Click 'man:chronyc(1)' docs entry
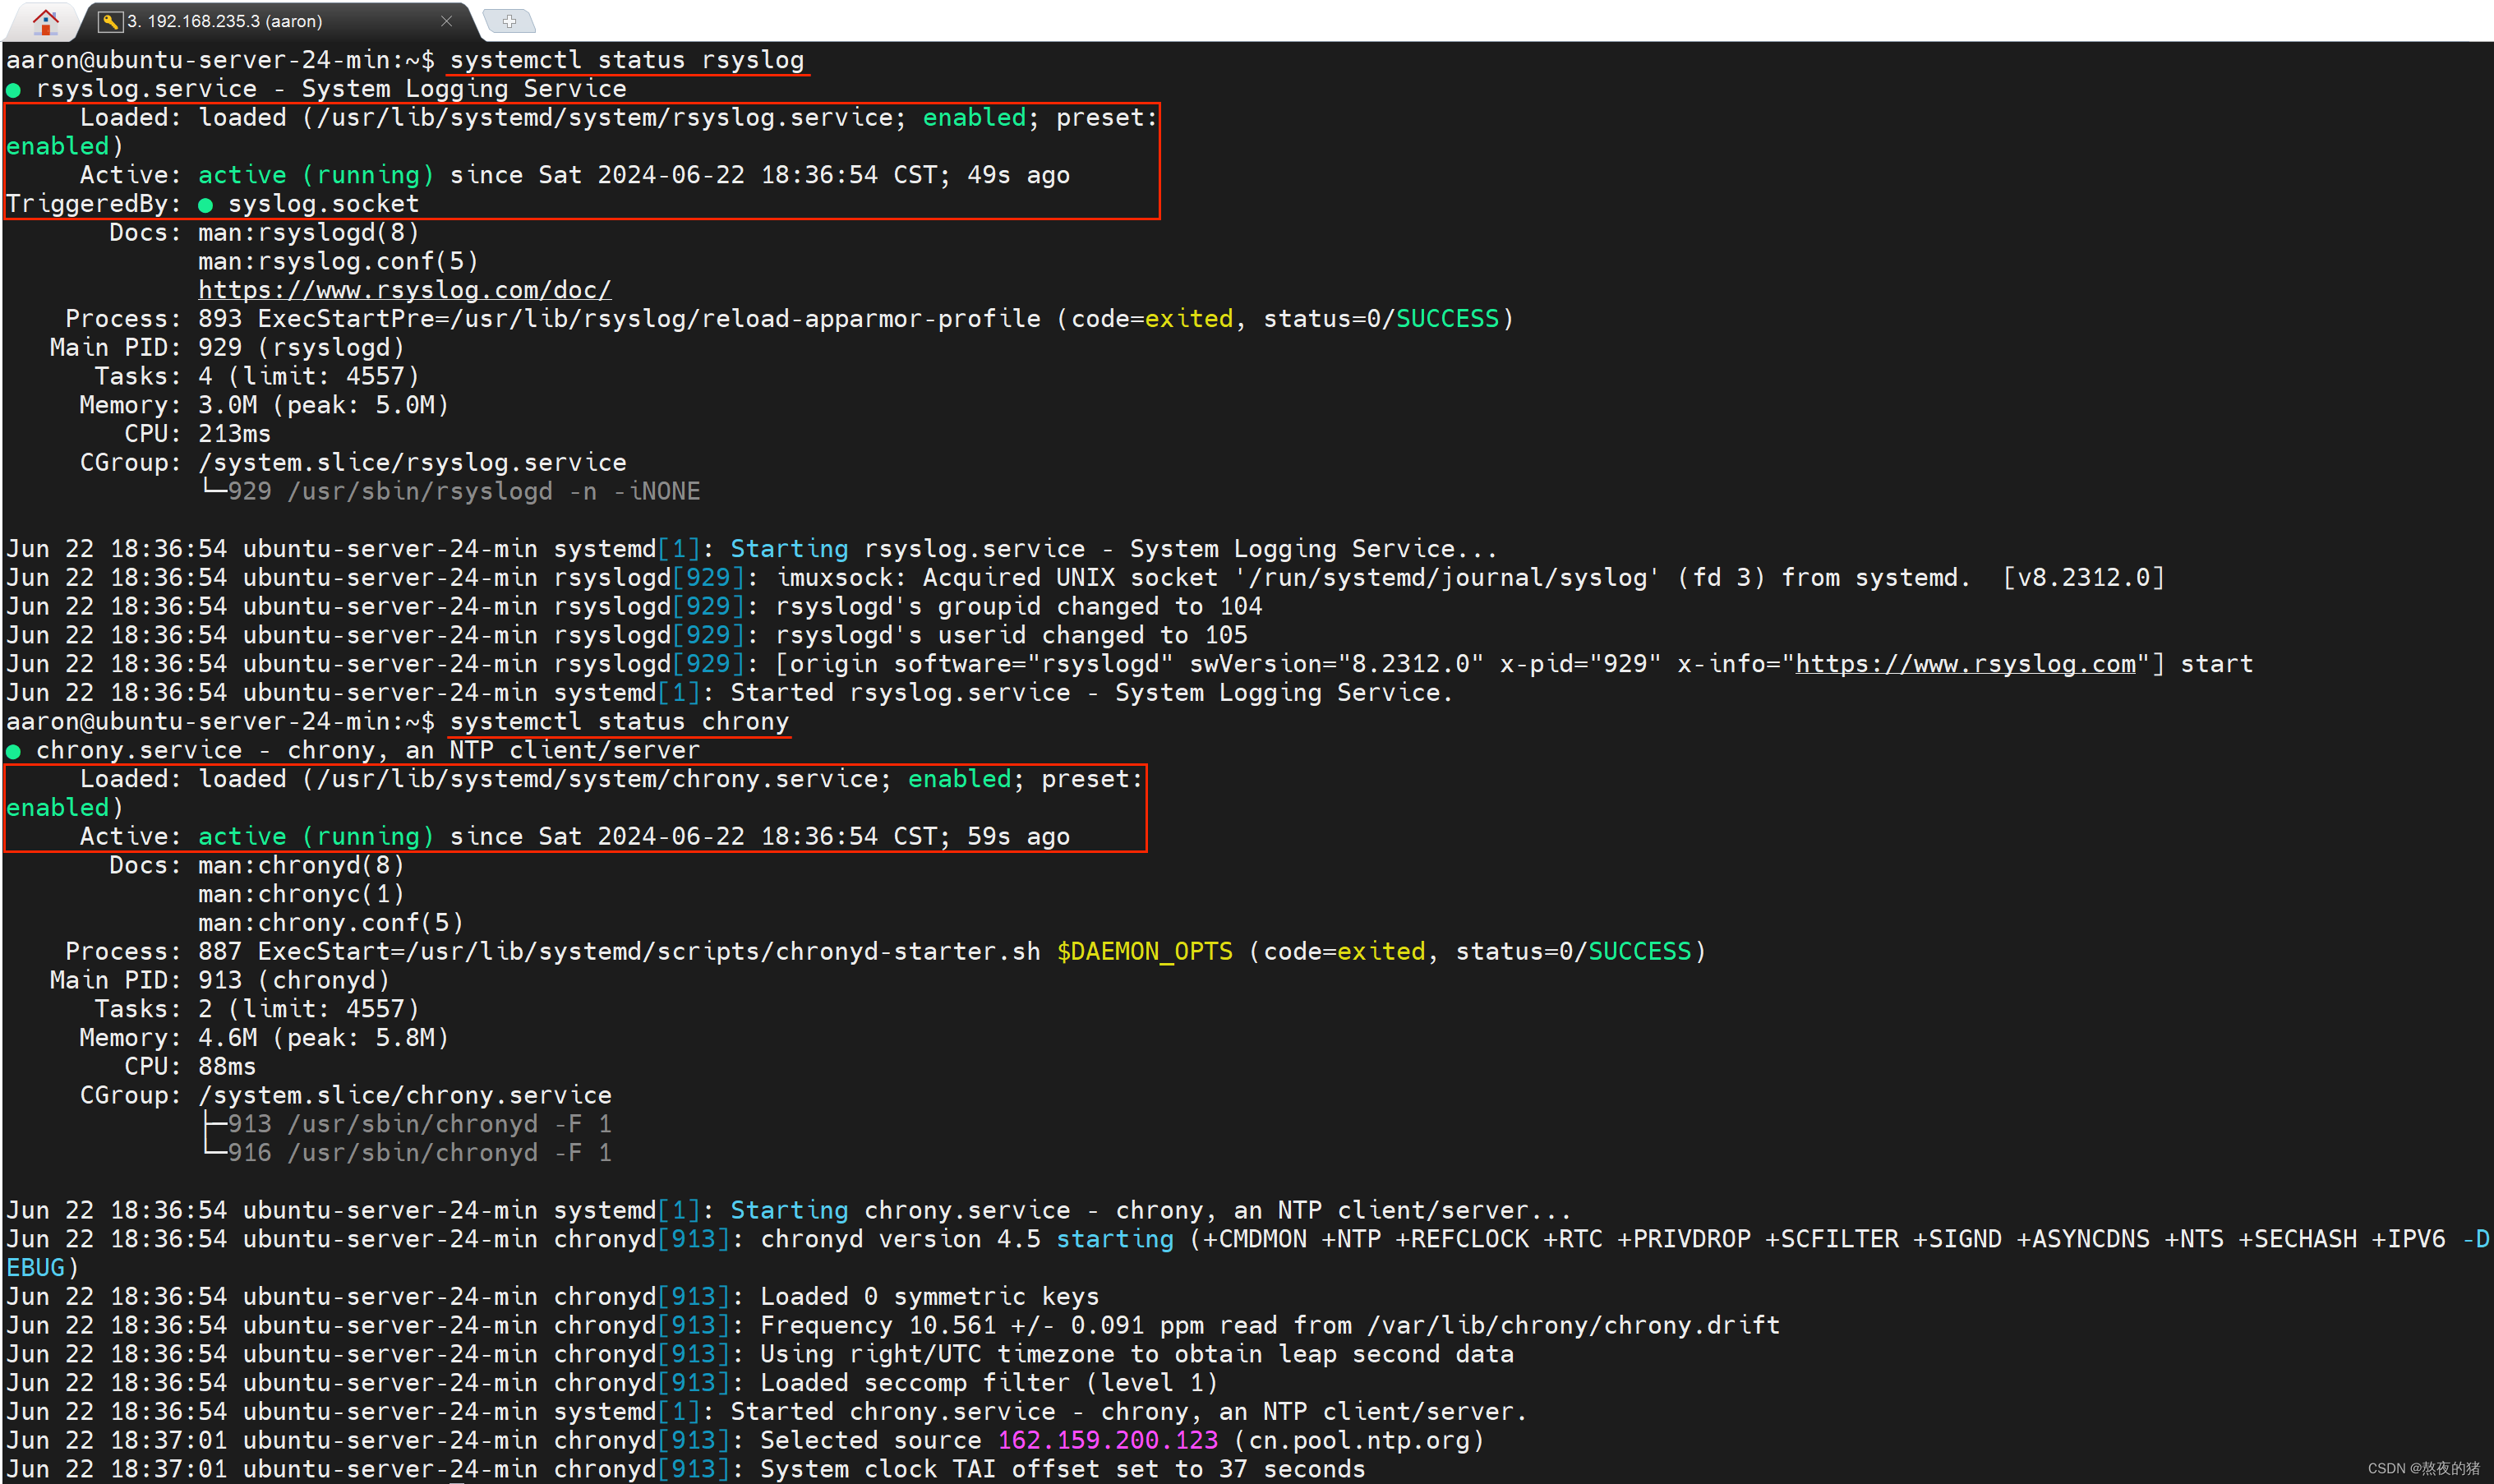This screenshot has width=2494, height=1484. tap(301, 894)
